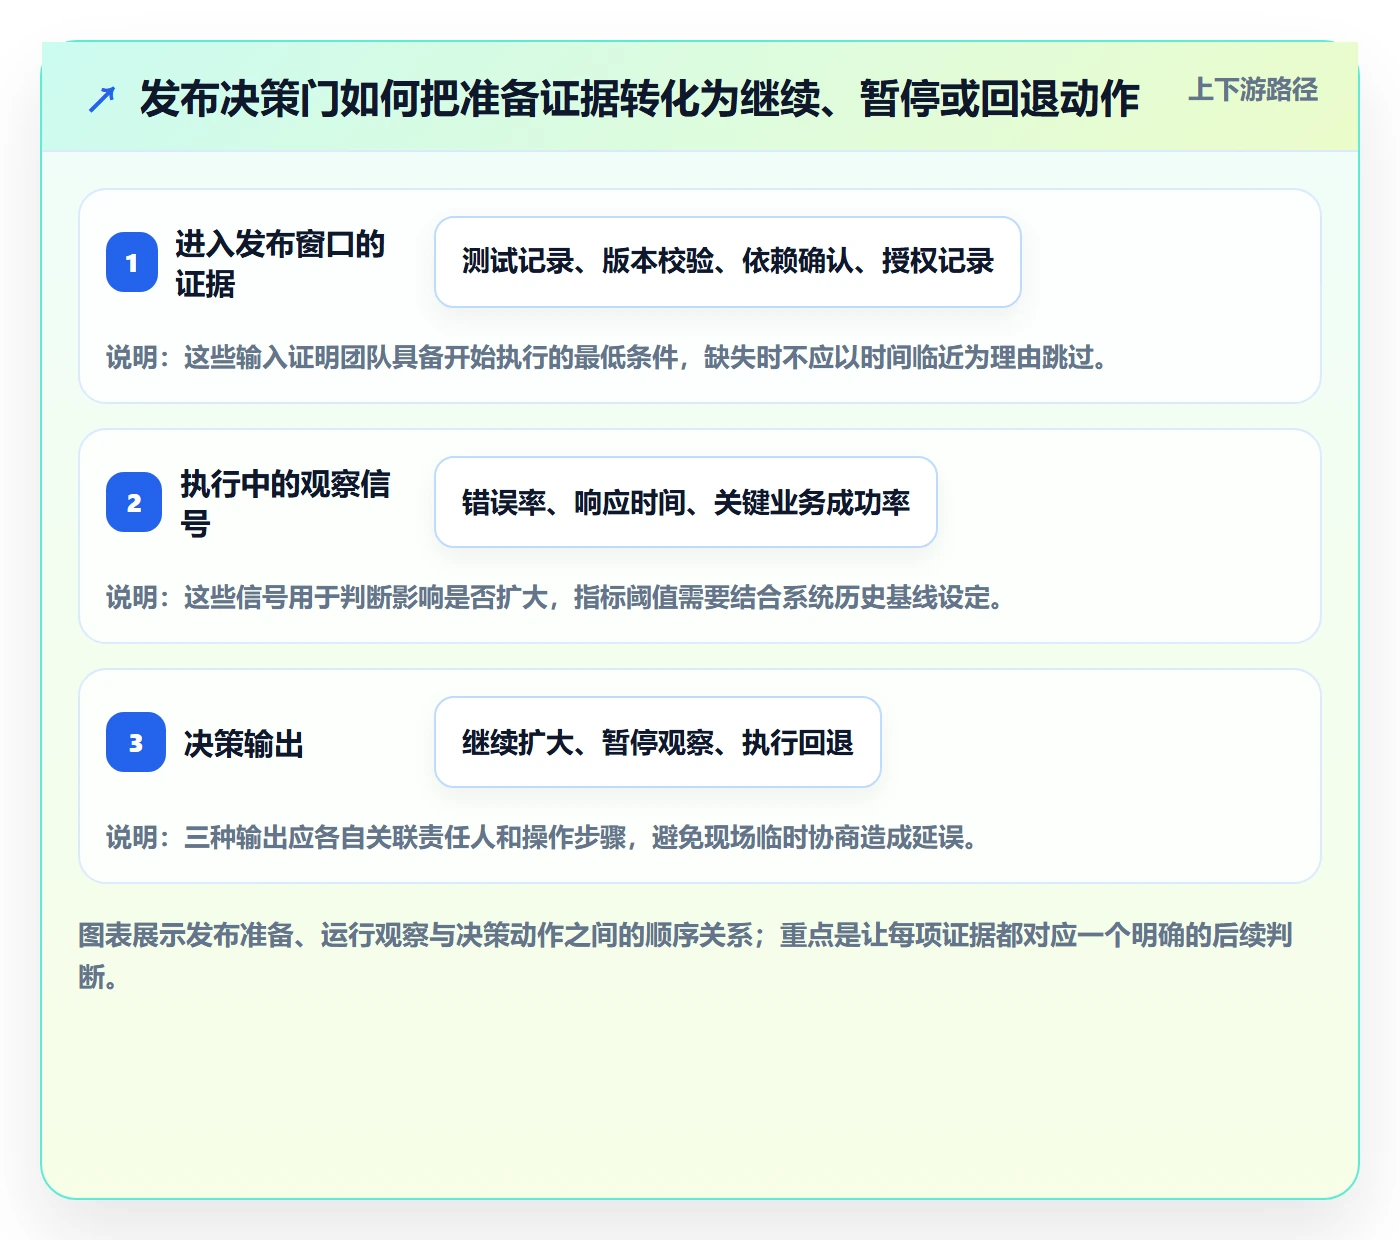Click the note starting 这些输入证明团队具备
1400x1240 pixels.
tap(606, 357)
